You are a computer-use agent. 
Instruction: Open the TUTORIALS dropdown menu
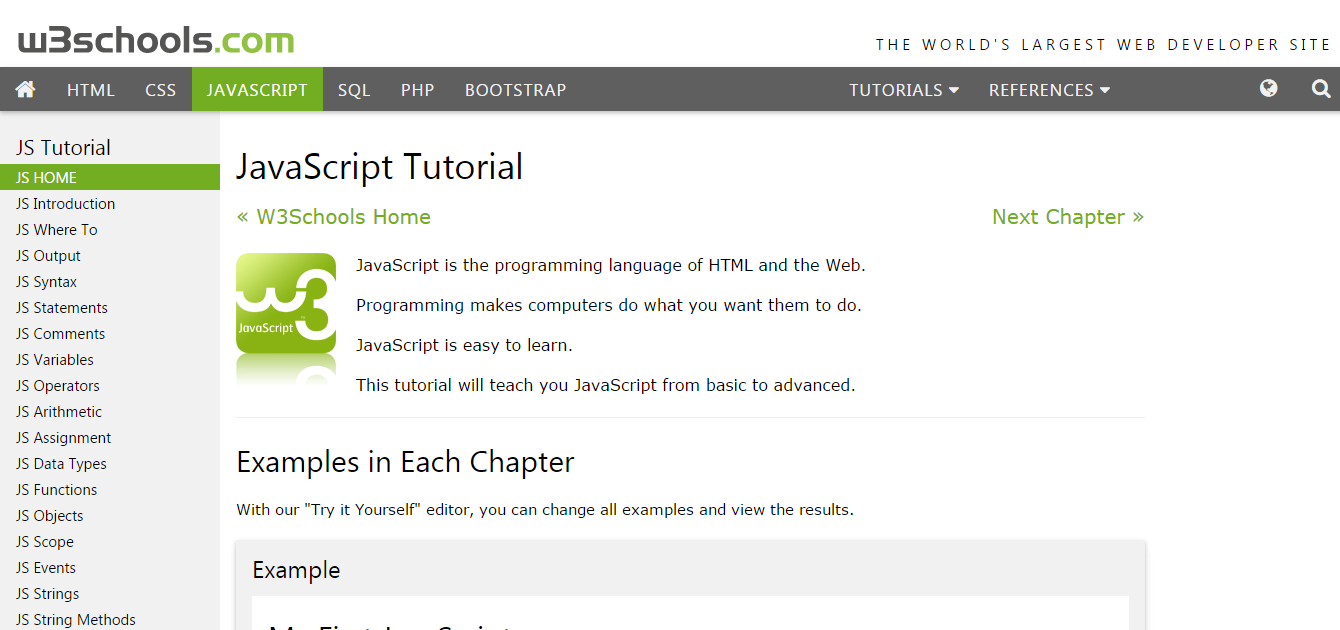click(x=902, y=89)
